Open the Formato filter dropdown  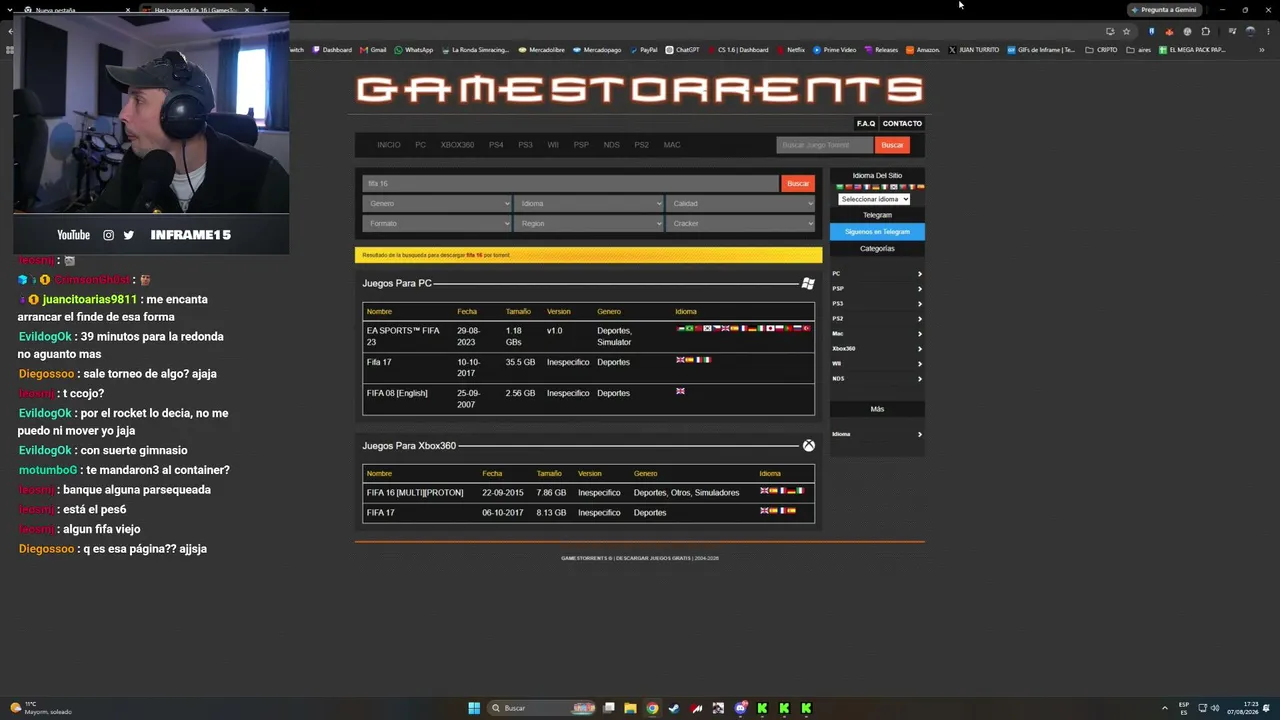click(x=437, y=224)
